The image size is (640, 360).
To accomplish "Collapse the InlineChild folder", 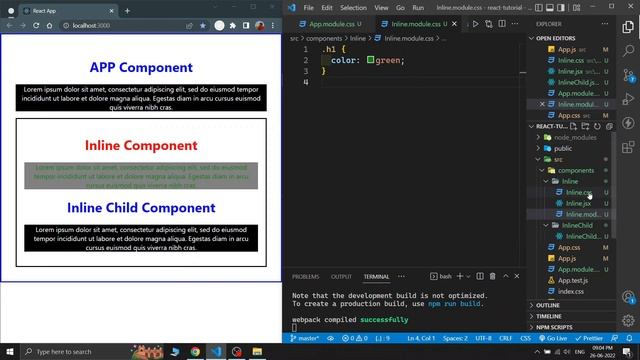I will (546, 225).
